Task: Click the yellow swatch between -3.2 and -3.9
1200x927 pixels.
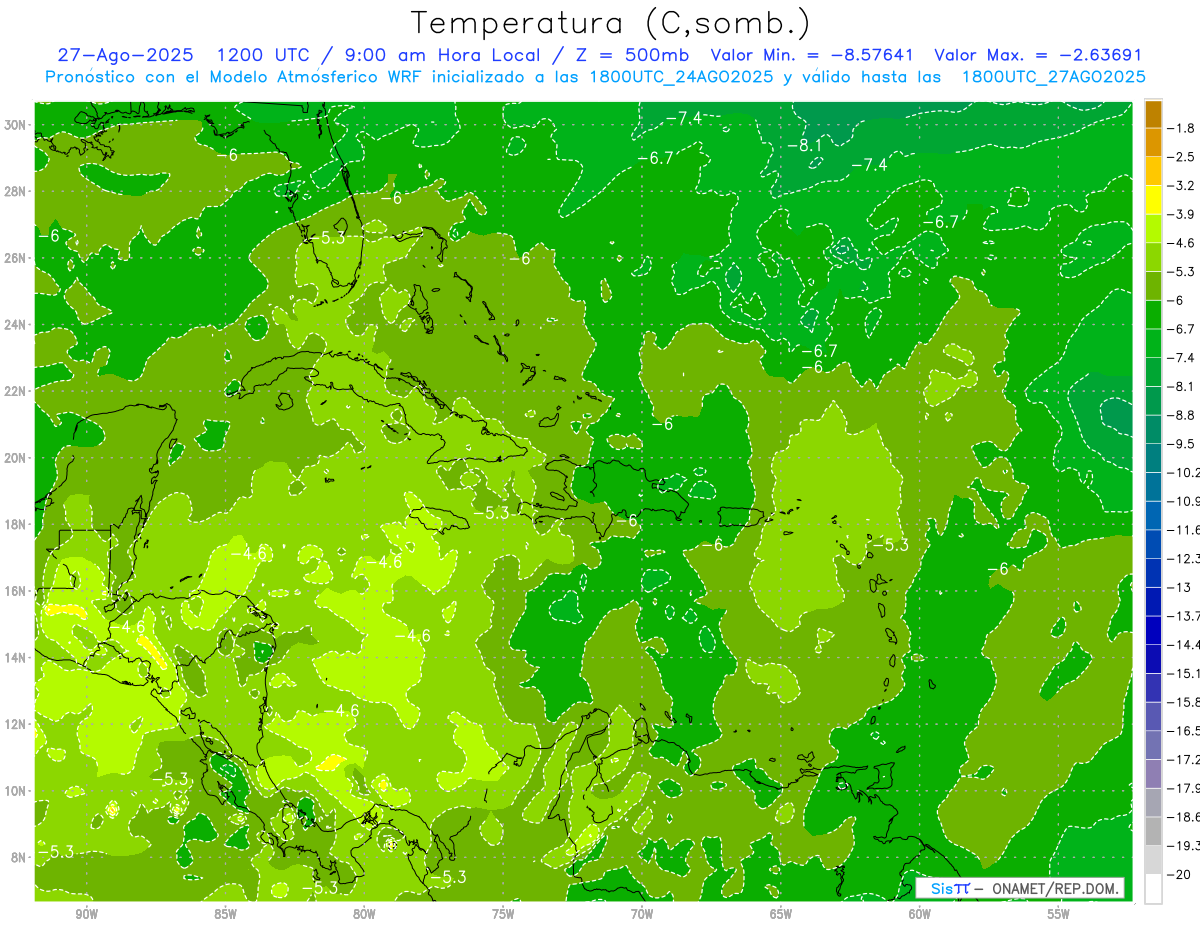Action: [x=1153, y=200]
